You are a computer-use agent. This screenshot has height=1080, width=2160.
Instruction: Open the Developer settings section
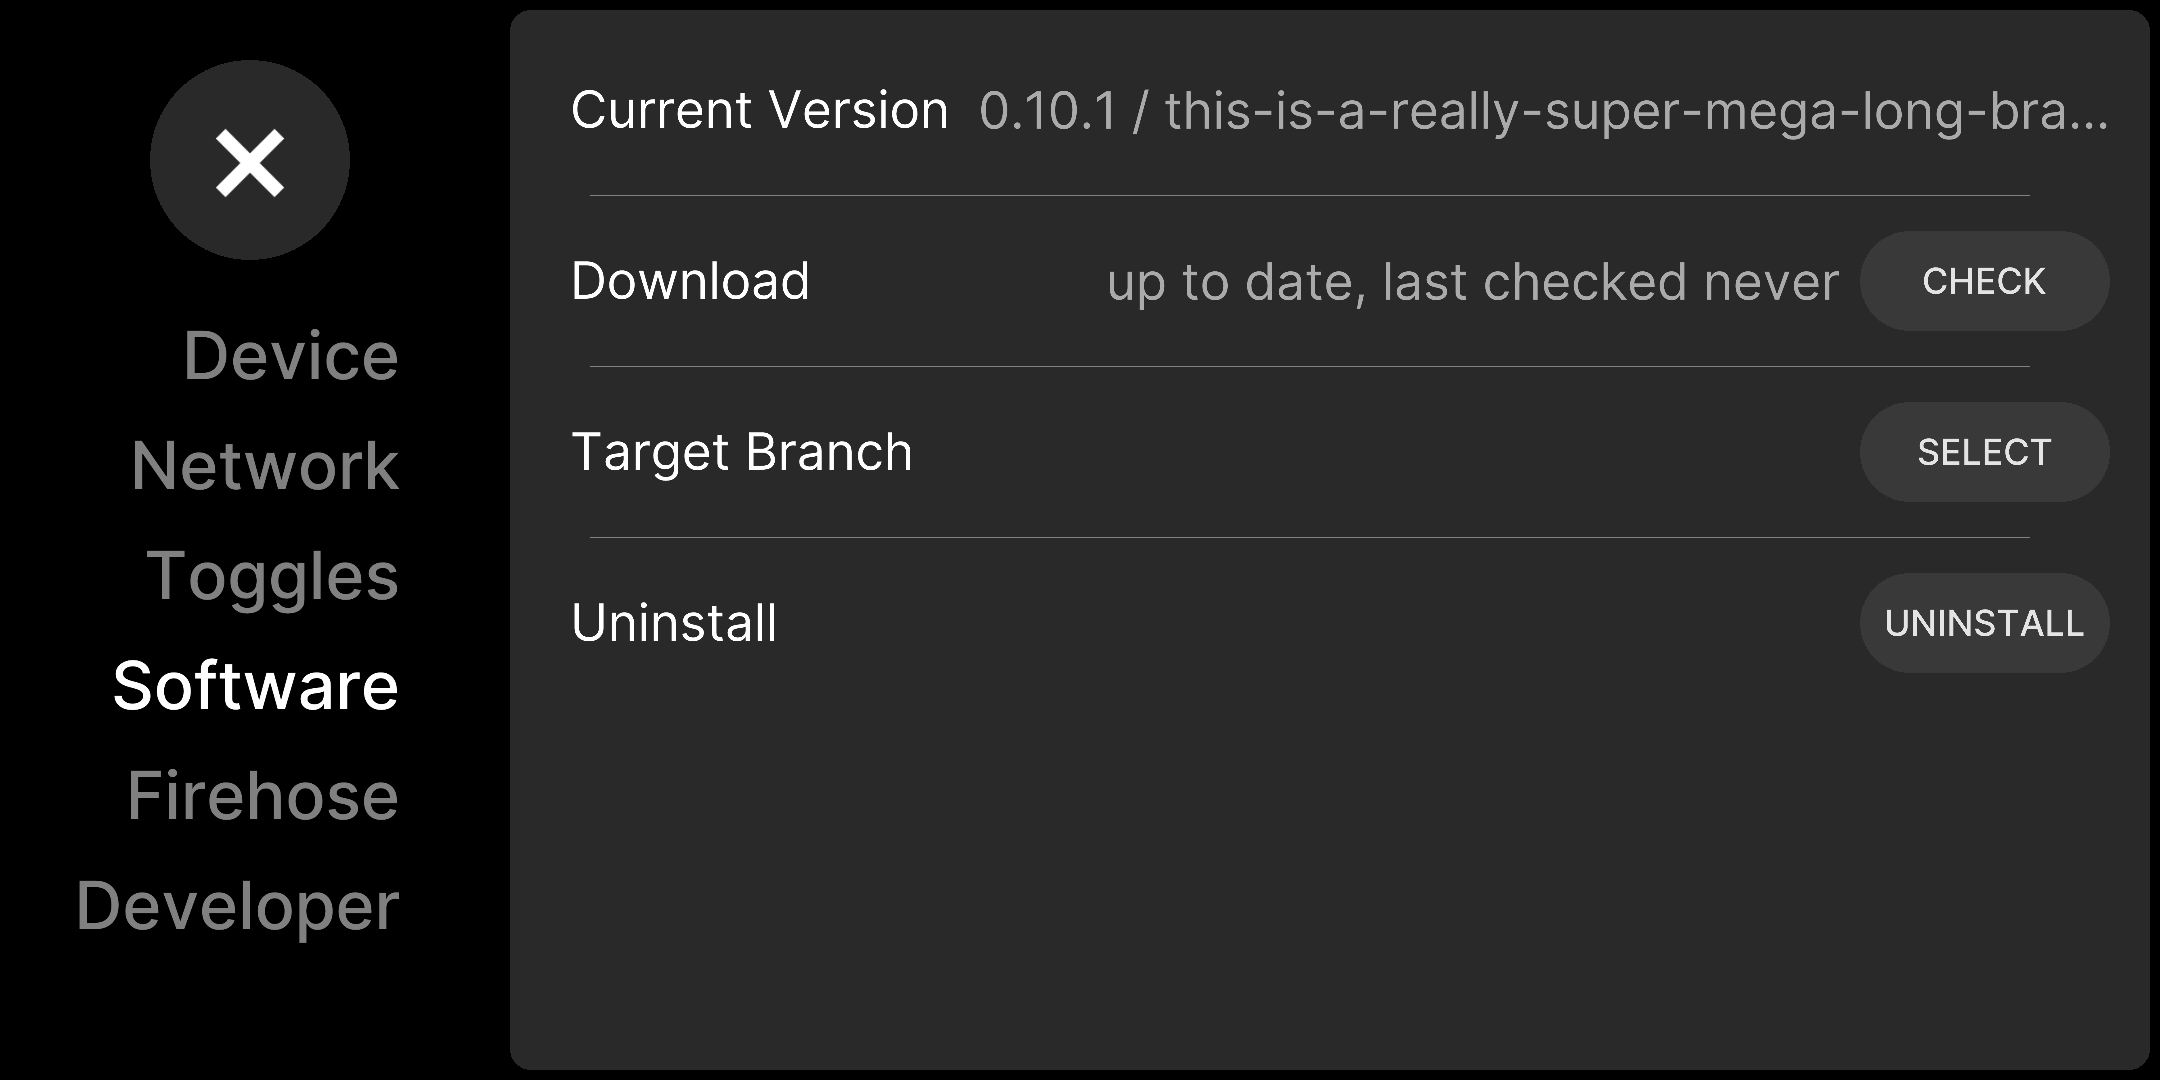coord(238,907)
